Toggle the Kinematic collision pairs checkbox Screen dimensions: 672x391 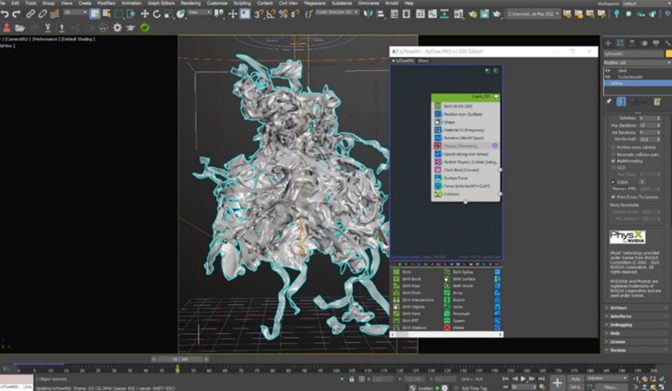click(x=613, y=154)
